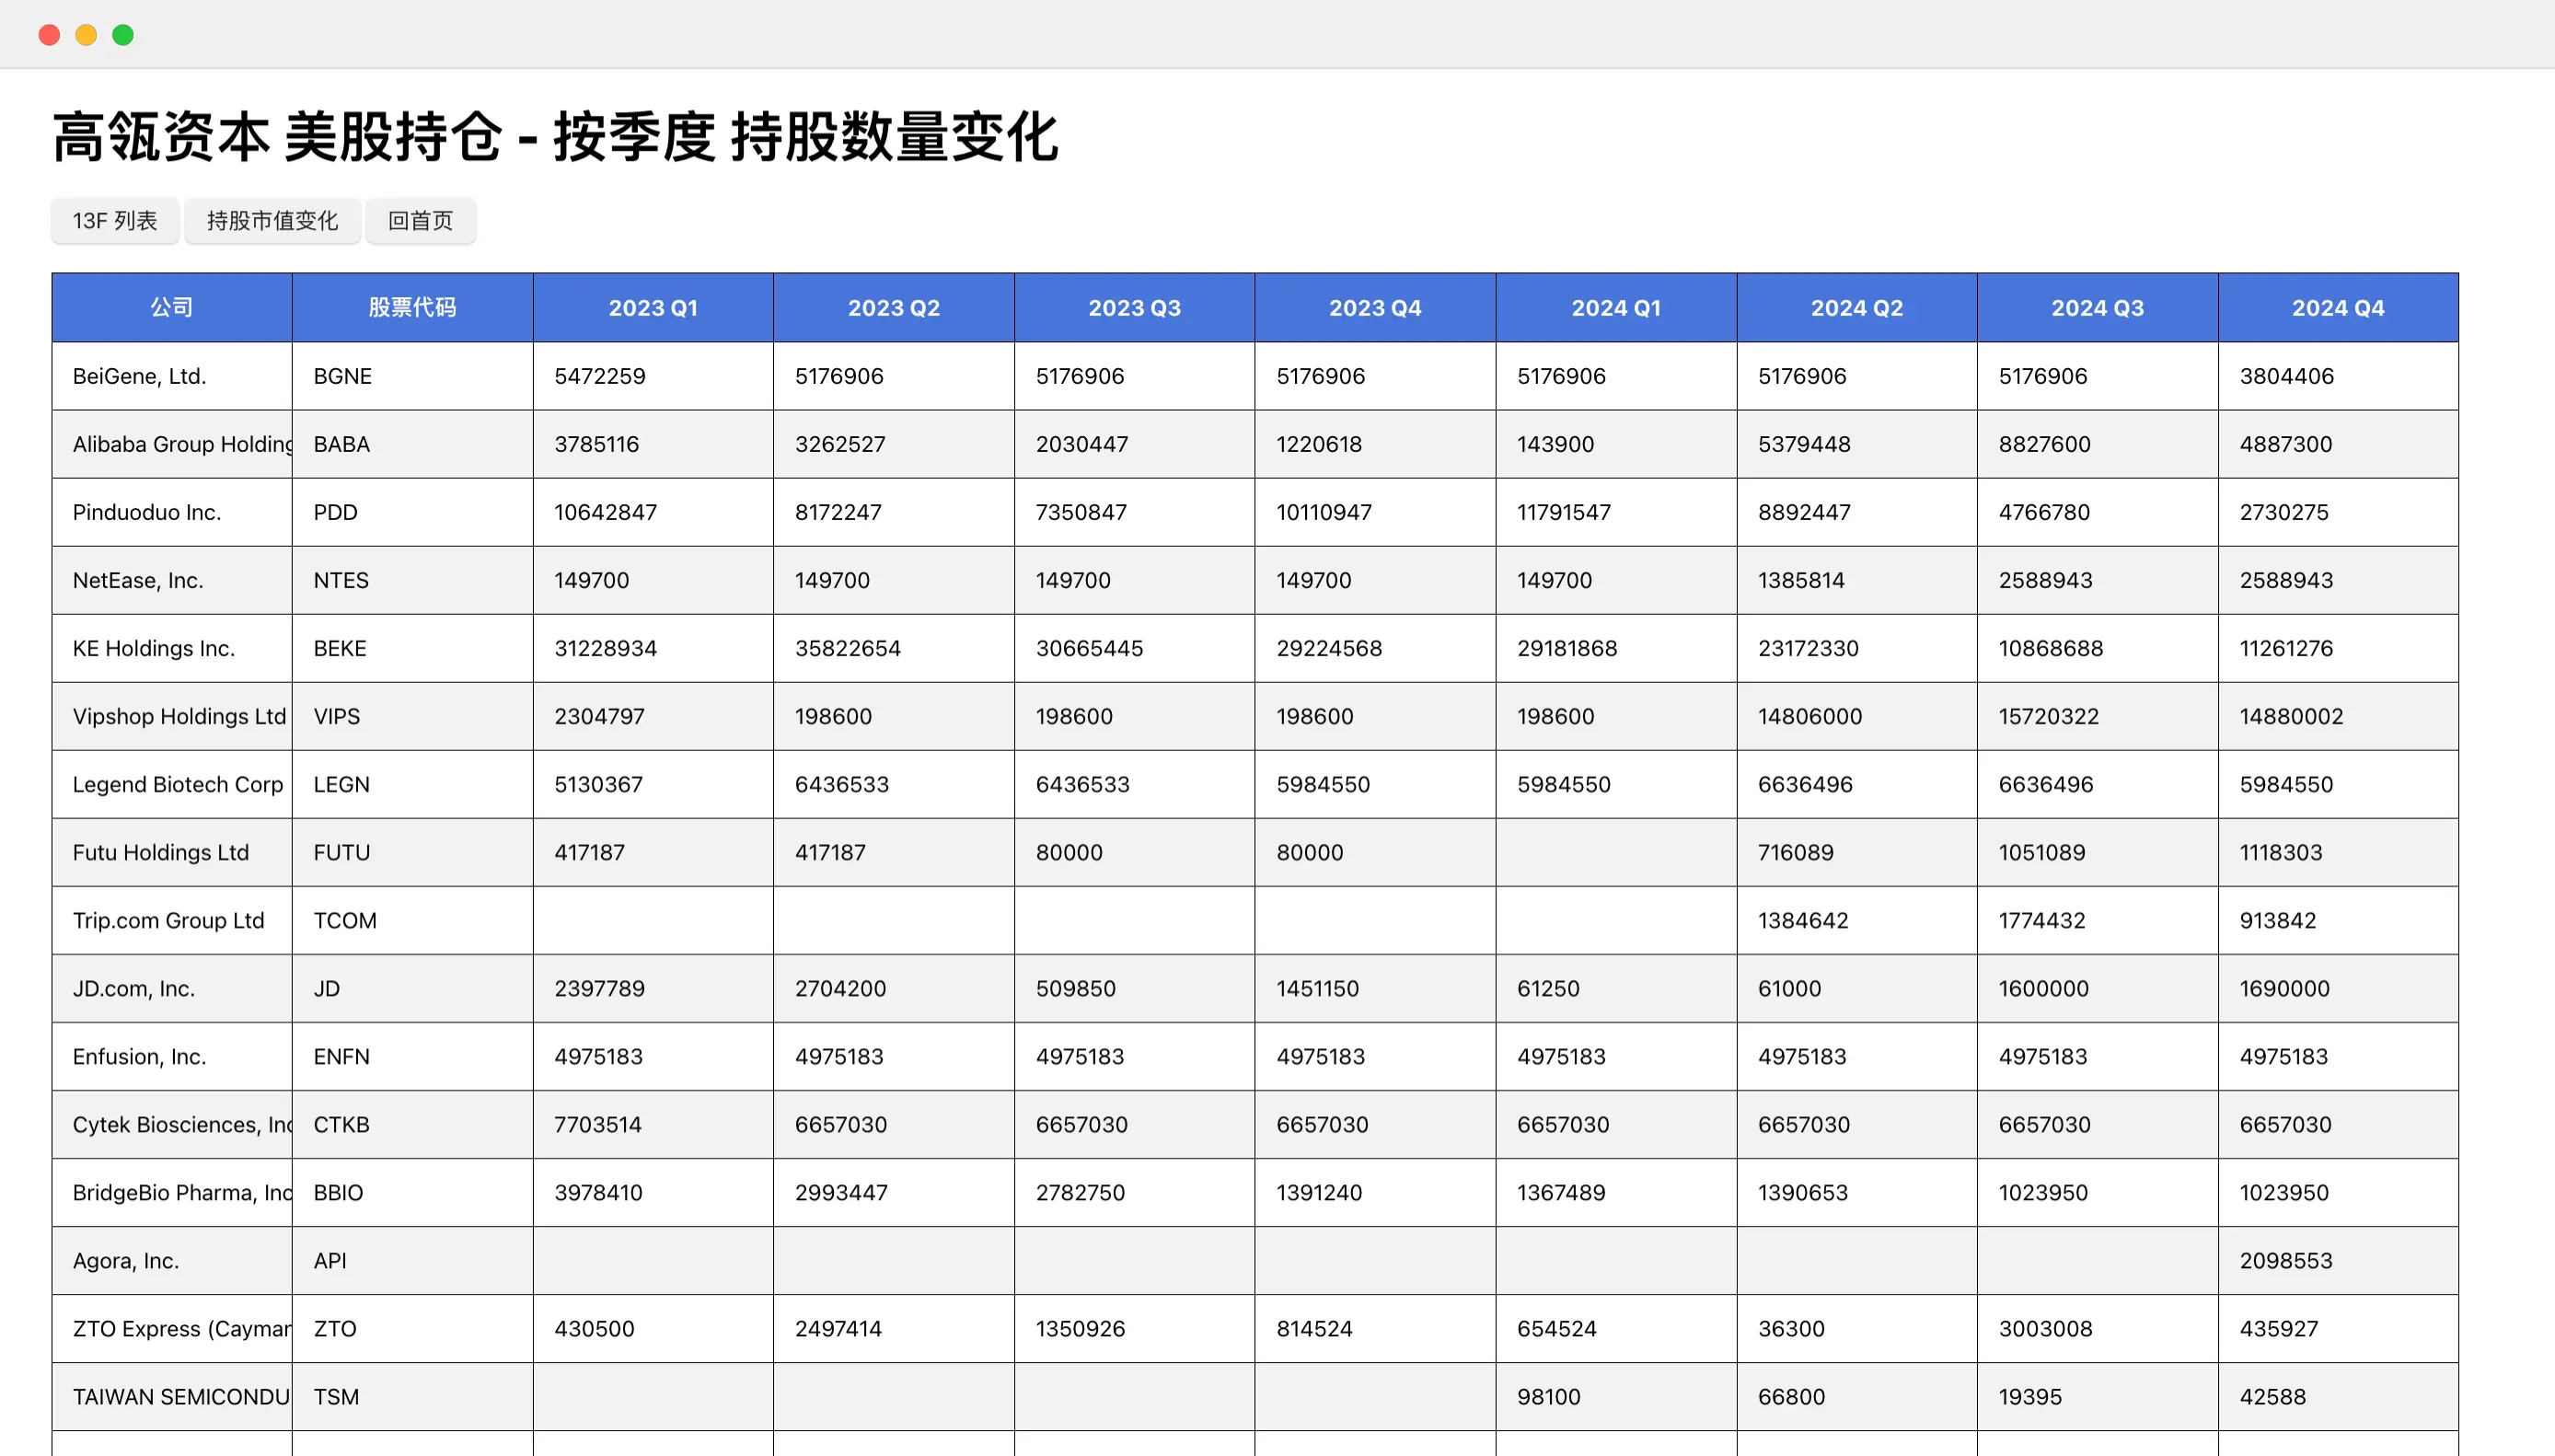
Task: Select the Cytek Biosciences company cell
Action: [172, 1124]
